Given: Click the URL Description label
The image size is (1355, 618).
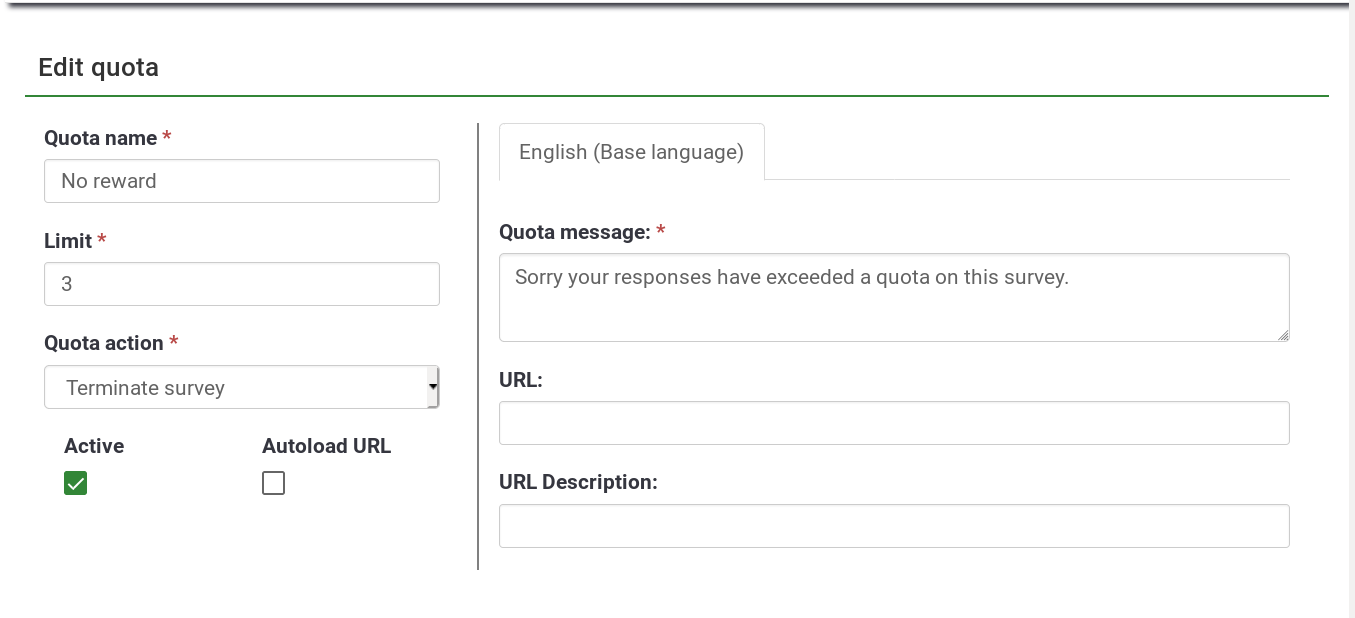Looking at the screenshot, I should point(577,482).
